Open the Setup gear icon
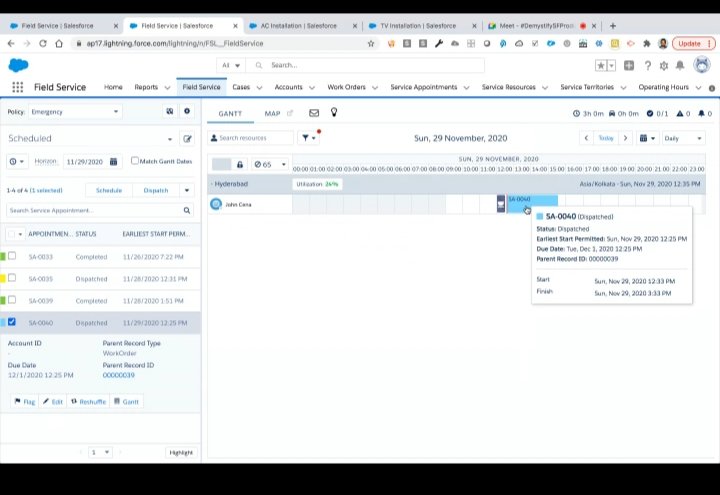720x495 pixels. click(664, 66)
